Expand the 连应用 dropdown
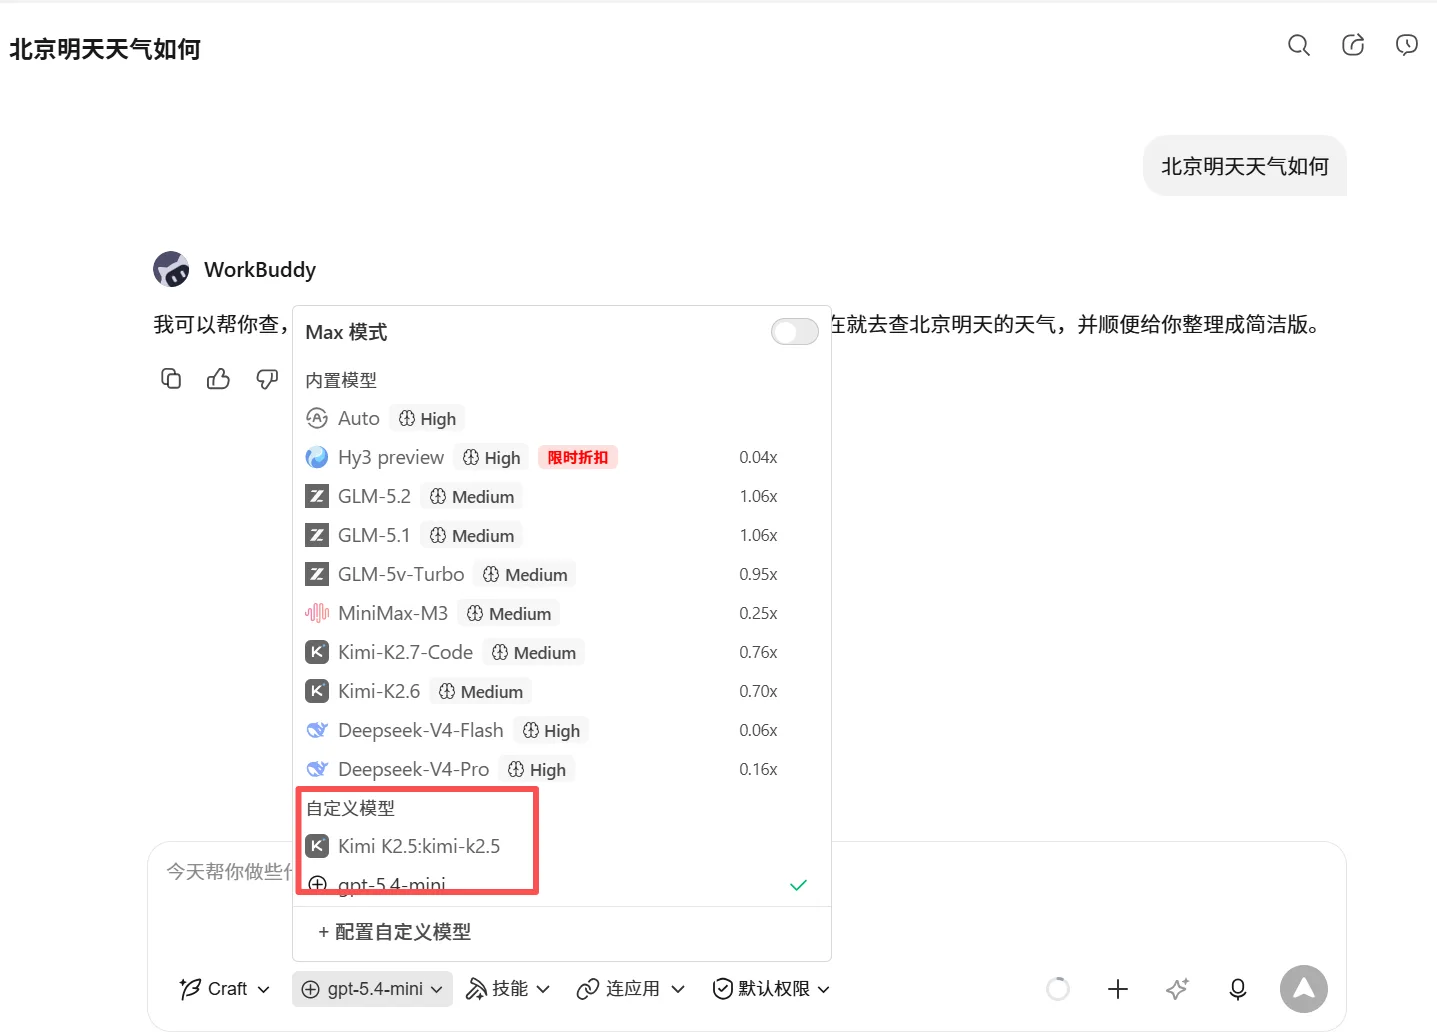Viewport: 1437px width, 1032px height. point(631,989)
